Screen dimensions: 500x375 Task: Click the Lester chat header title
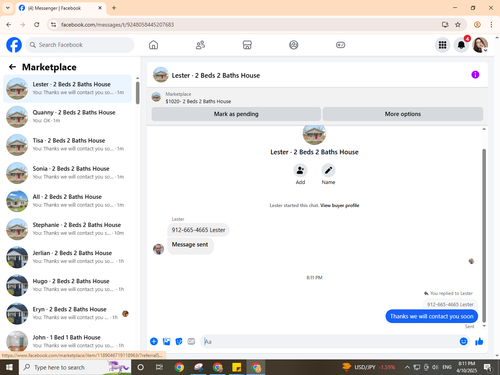(216, 75)
